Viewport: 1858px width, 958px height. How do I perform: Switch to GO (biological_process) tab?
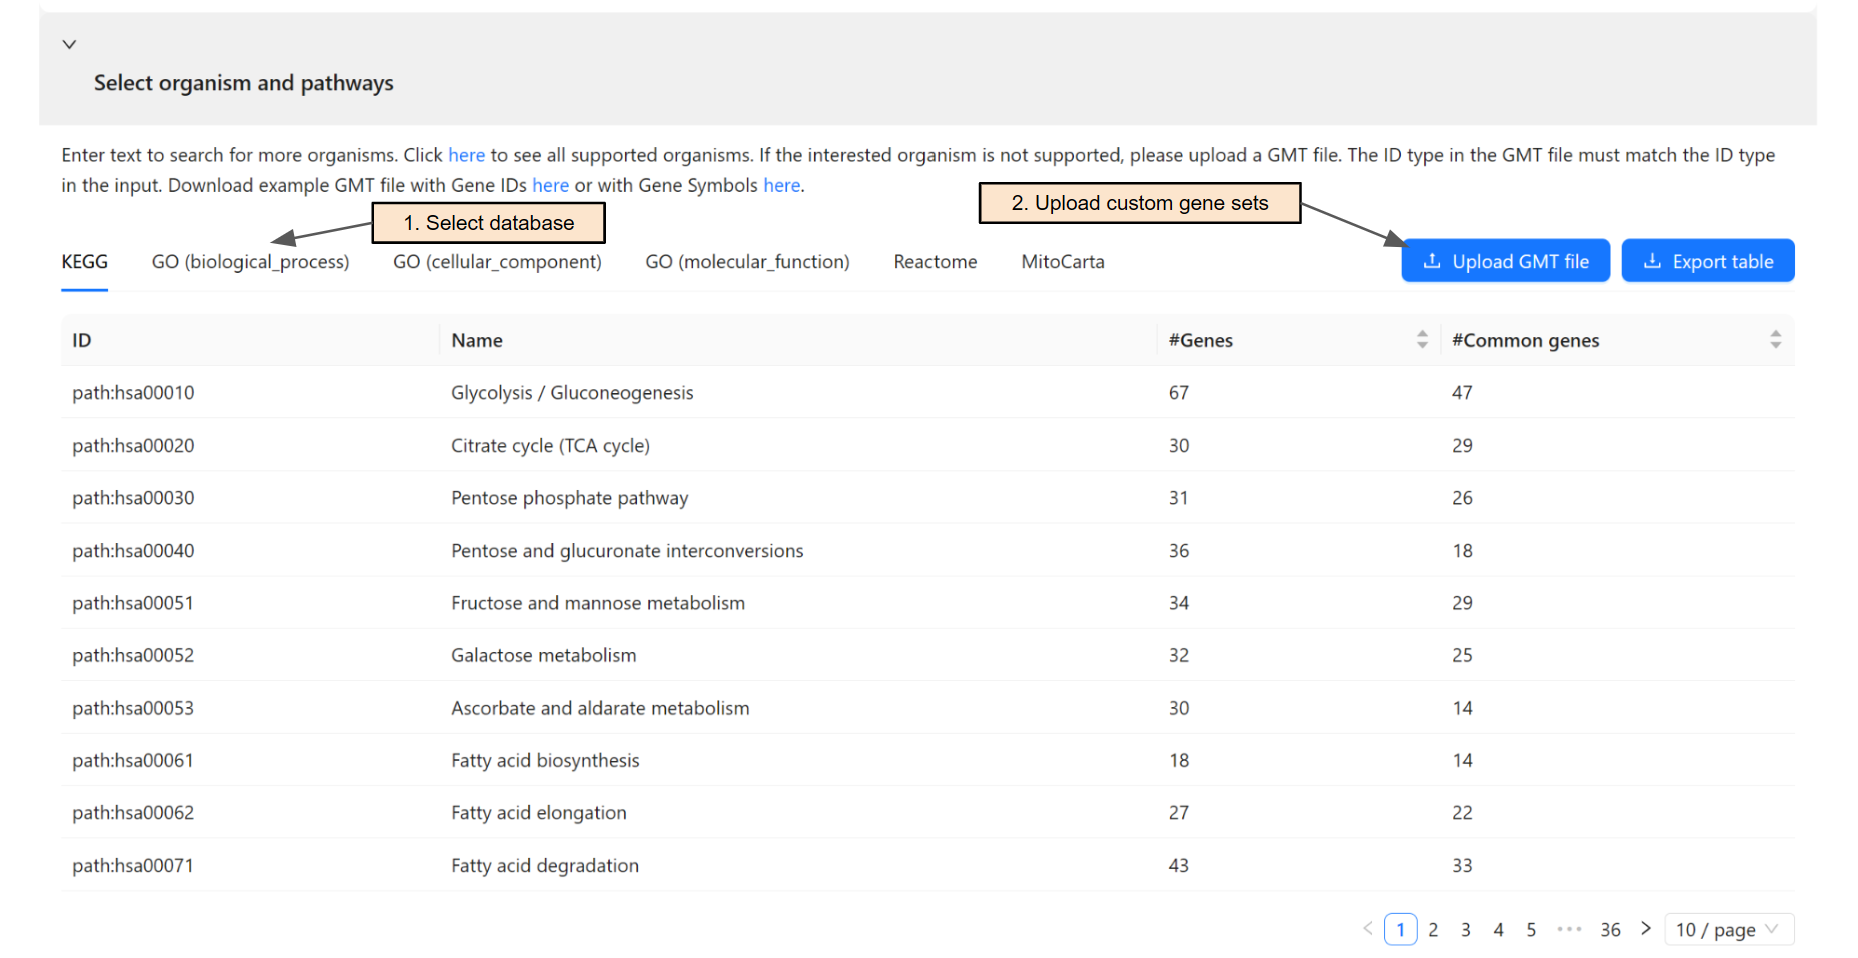click(x=250, y=262)
